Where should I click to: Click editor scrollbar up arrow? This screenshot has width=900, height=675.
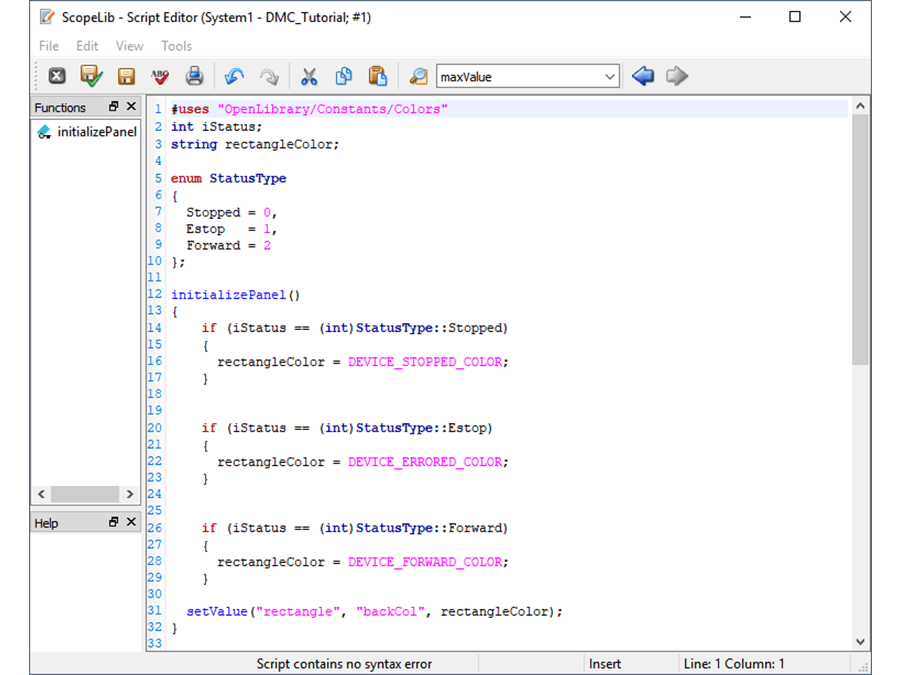pos(860,106)
